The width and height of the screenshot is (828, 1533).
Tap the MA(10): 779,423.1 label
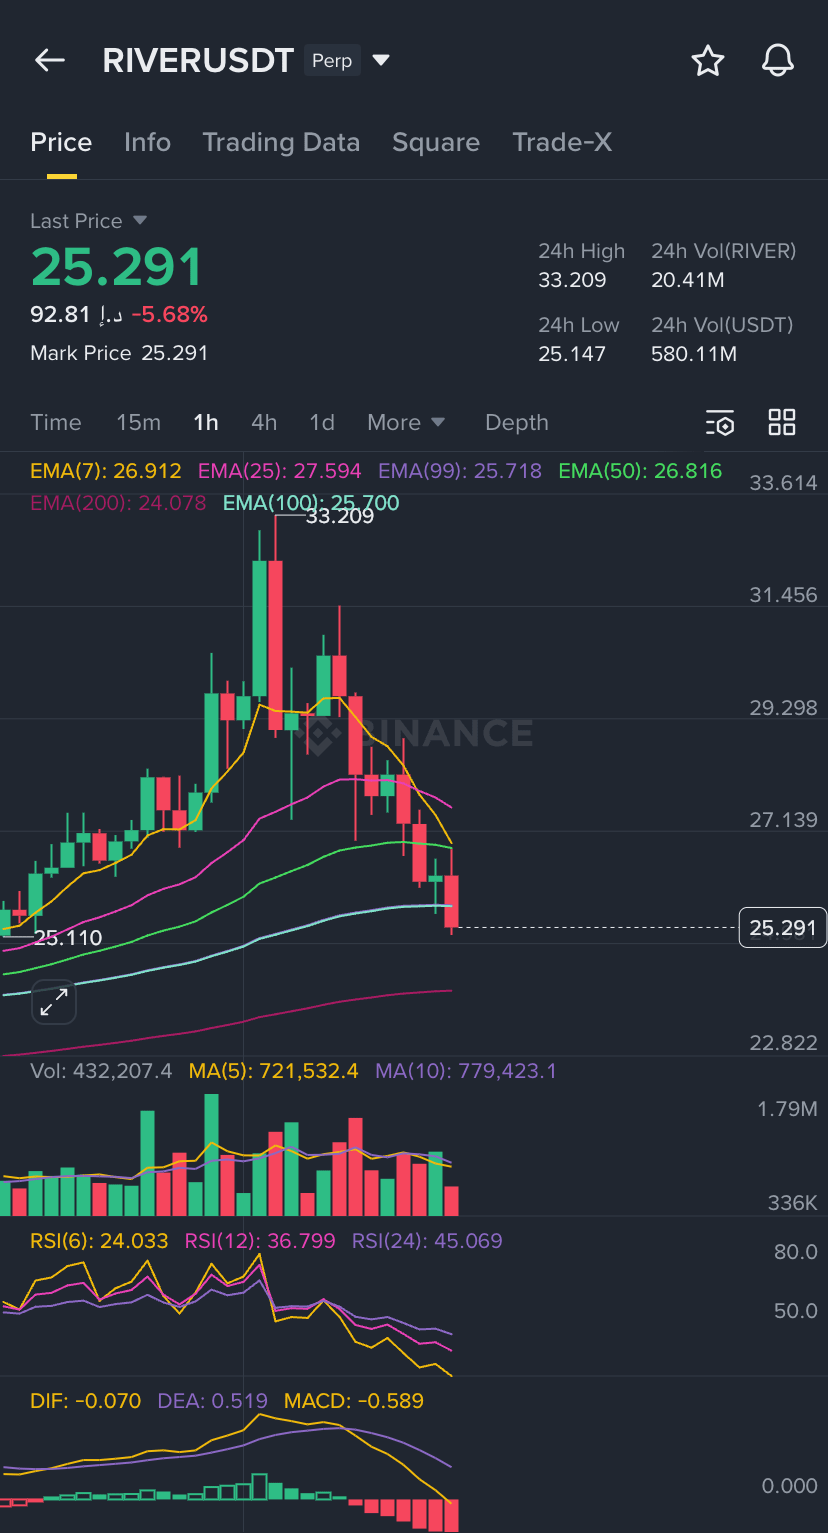[x=466, y=1071]
